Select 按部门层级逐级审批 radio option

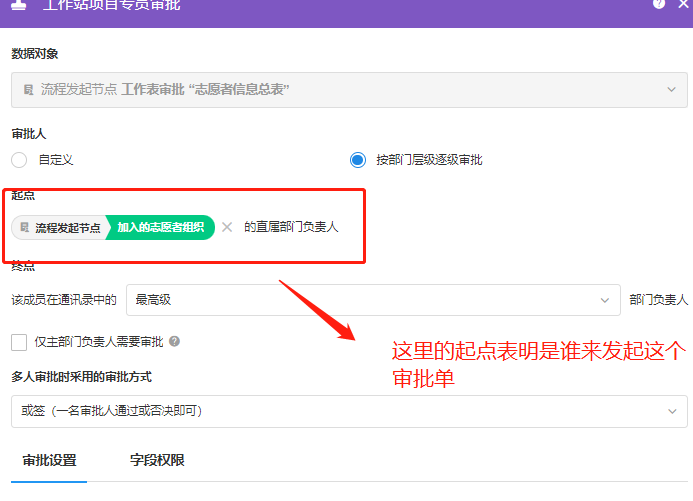click(x=358, y=160)
